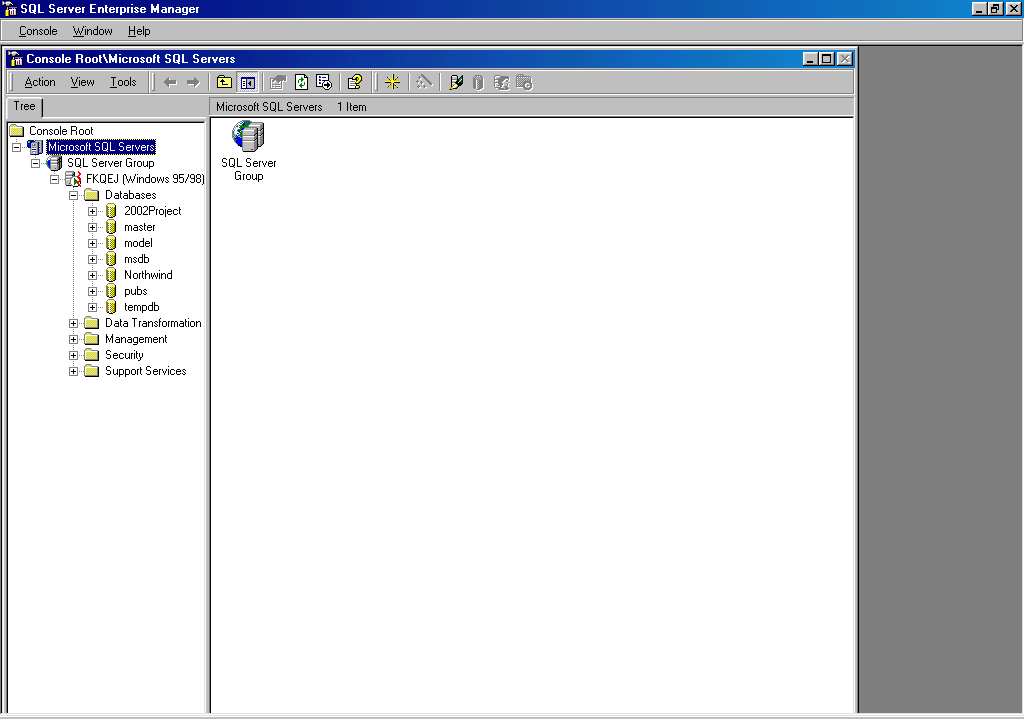Expand the Northwind database node

(93, 275)
